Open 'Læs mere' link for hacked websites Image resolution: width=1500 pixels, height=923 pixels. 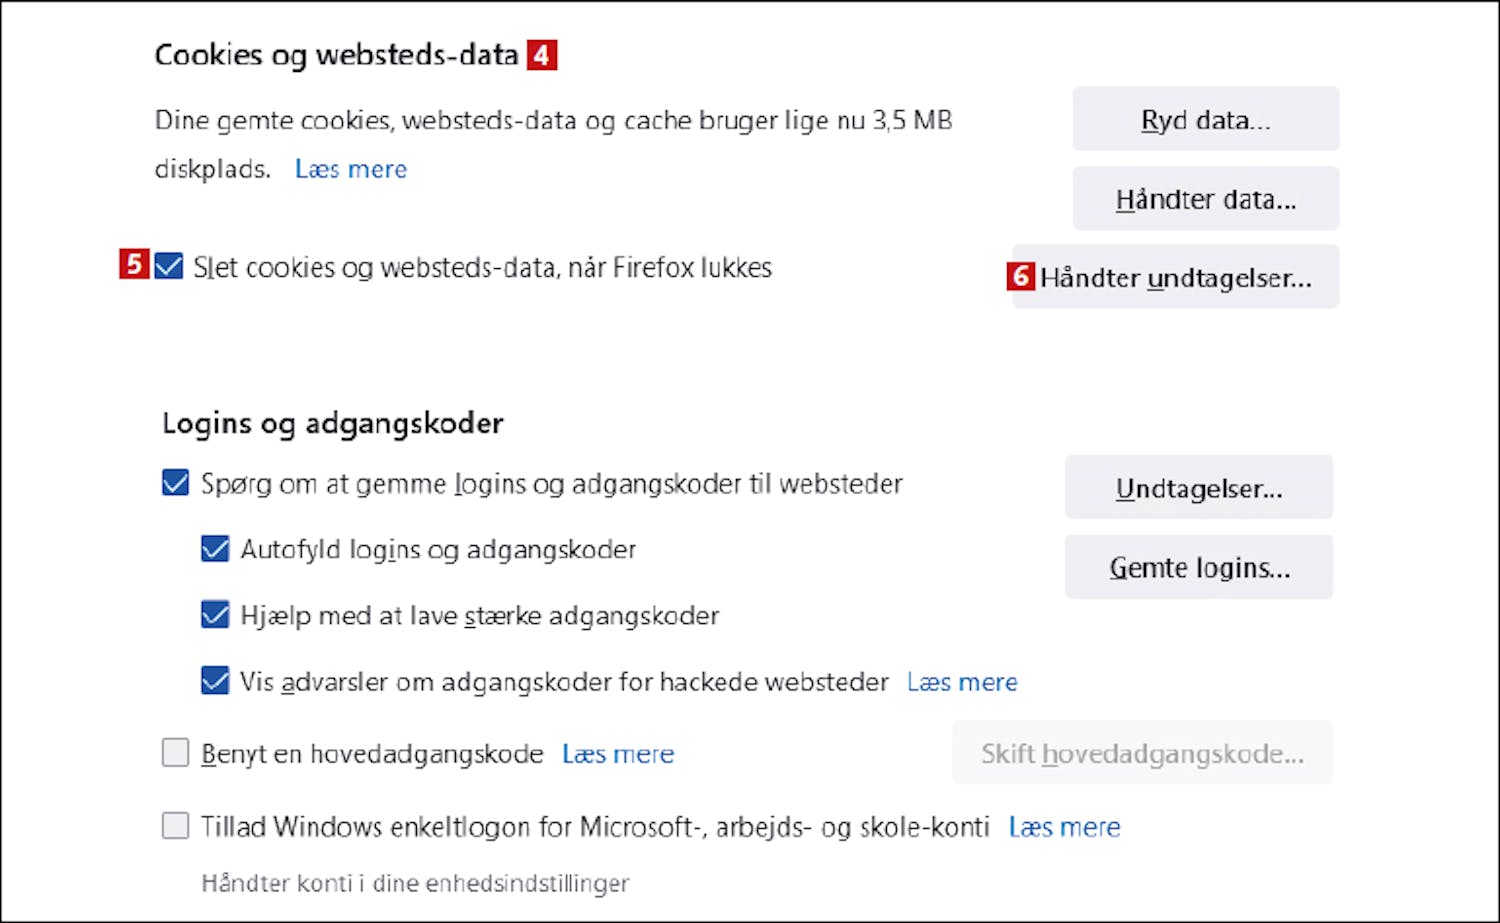click(962, 682)
